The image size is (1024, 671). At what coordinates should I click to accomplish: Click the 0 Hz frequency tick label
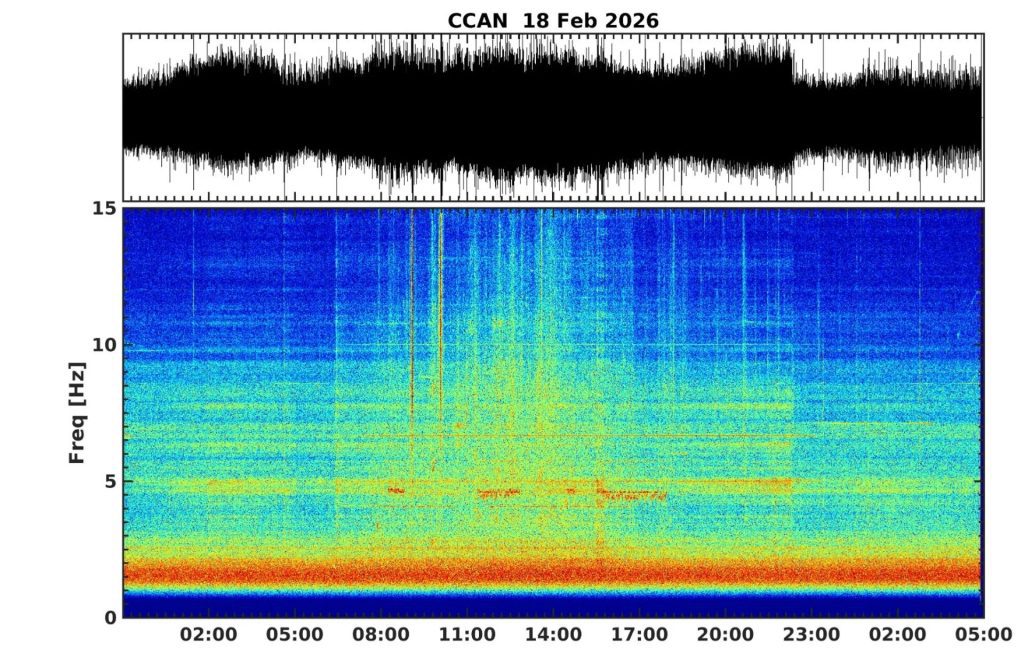click(110, 617)
